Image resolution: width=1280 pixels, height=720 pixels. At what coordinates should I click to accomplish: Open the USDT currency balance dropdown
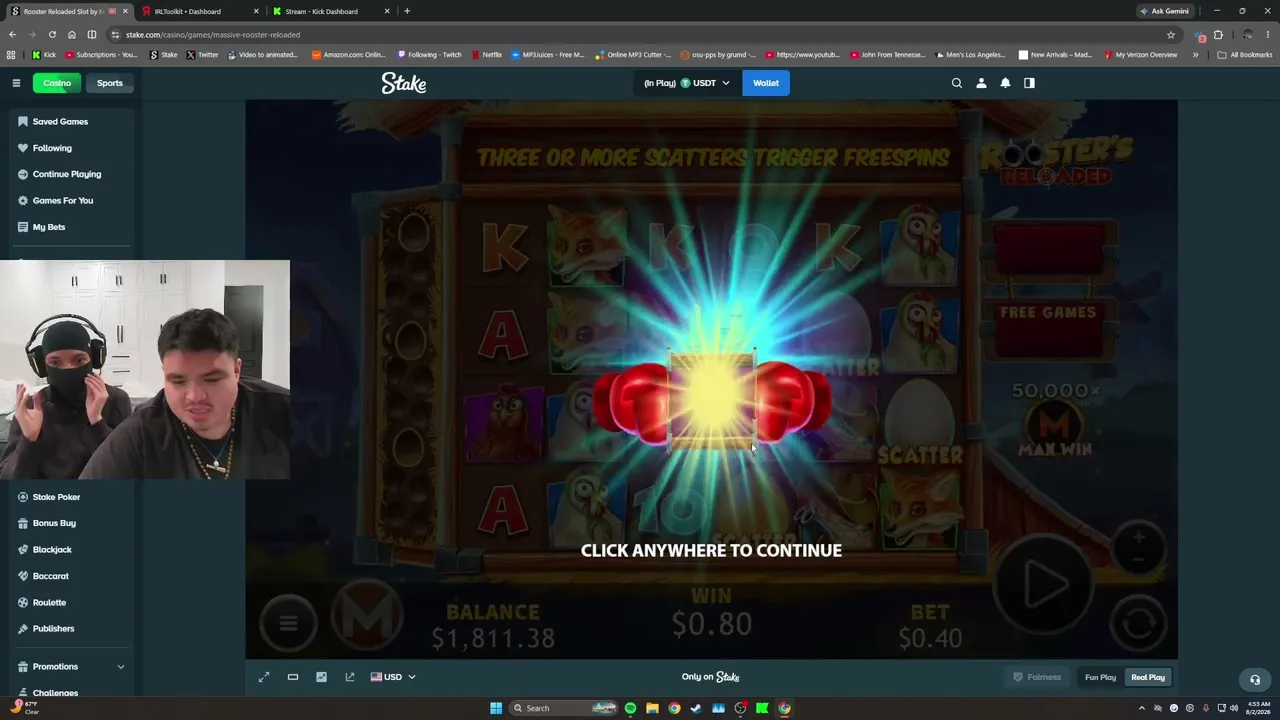[x=687, y=83]
